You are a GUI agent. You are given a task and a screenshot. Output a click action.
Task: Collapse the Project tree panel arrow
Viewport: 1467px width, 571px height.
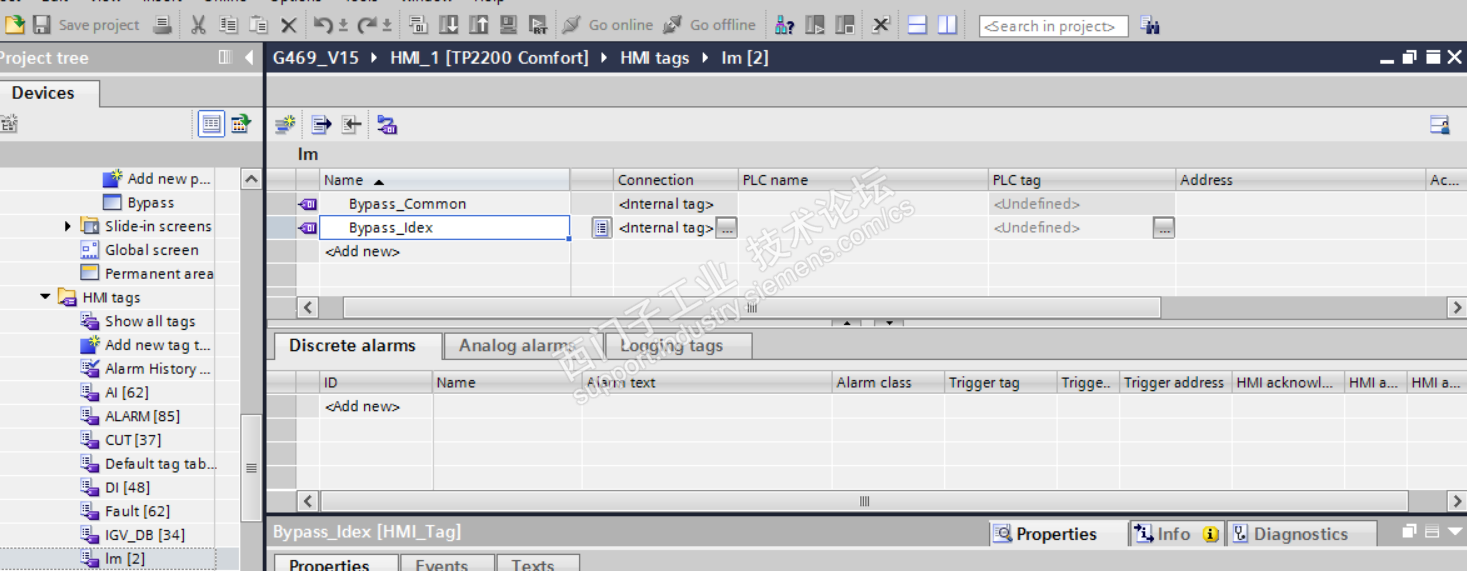tap(249, 58)
